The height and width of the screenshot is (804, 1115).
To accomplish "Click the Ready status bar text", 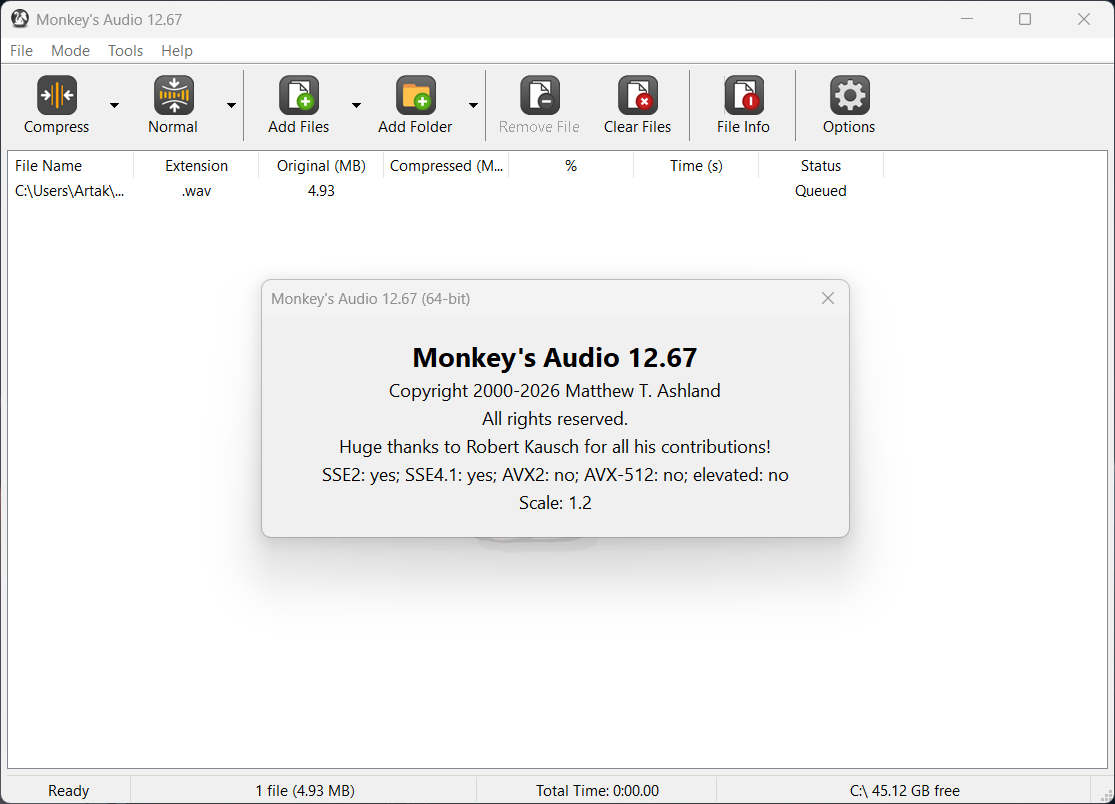I will coord(68,790).
